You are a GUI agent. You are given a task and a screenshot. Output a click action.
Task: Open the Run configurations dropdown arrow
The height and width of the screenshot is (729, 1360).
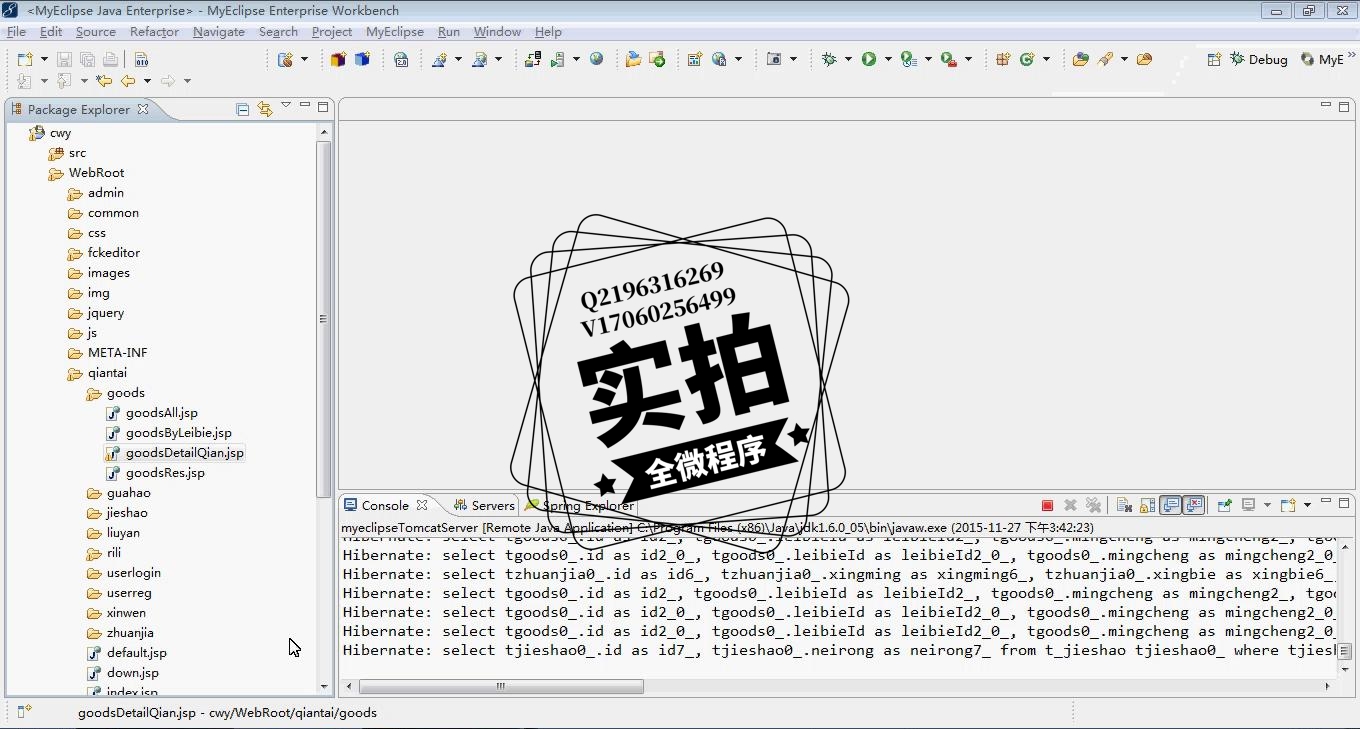pos(887,59)
